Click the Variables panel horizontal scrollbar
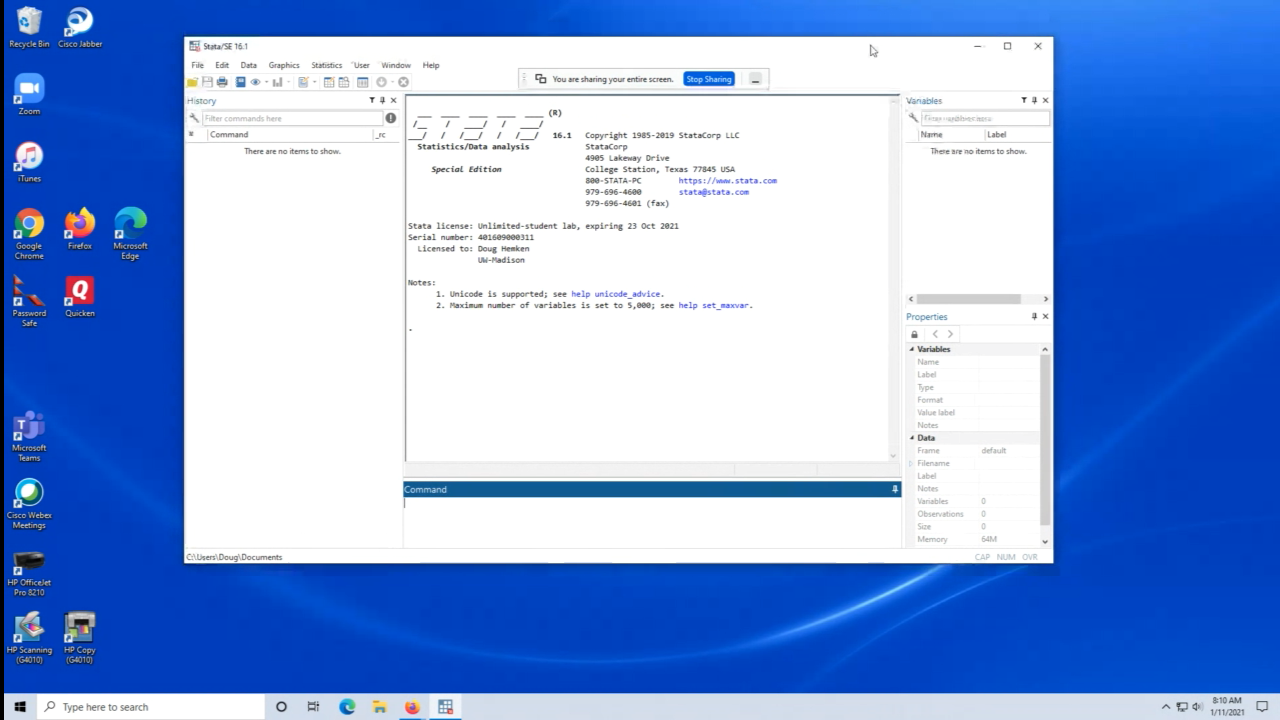 click(968, 299)
